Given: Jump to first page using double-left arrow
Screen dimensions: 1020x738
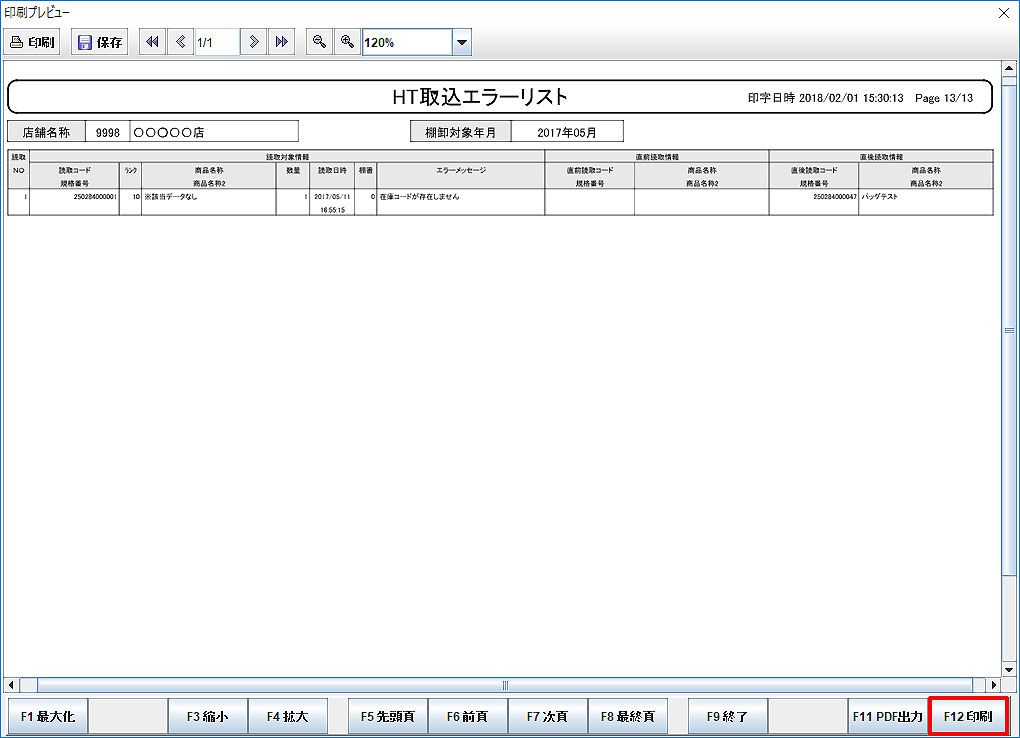Looking at the screenshot, I should pos(152,42).
